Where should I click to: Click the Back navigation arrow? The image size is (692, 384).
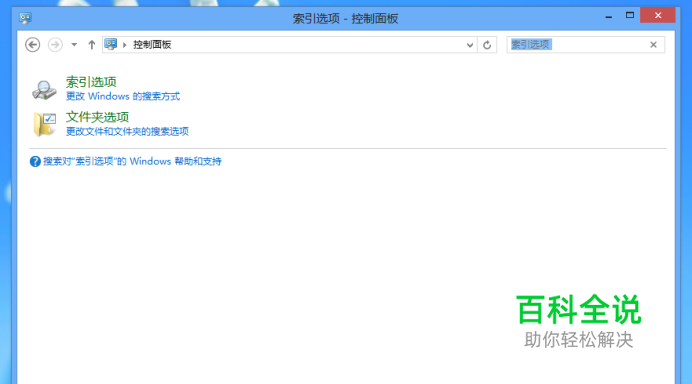33,45
